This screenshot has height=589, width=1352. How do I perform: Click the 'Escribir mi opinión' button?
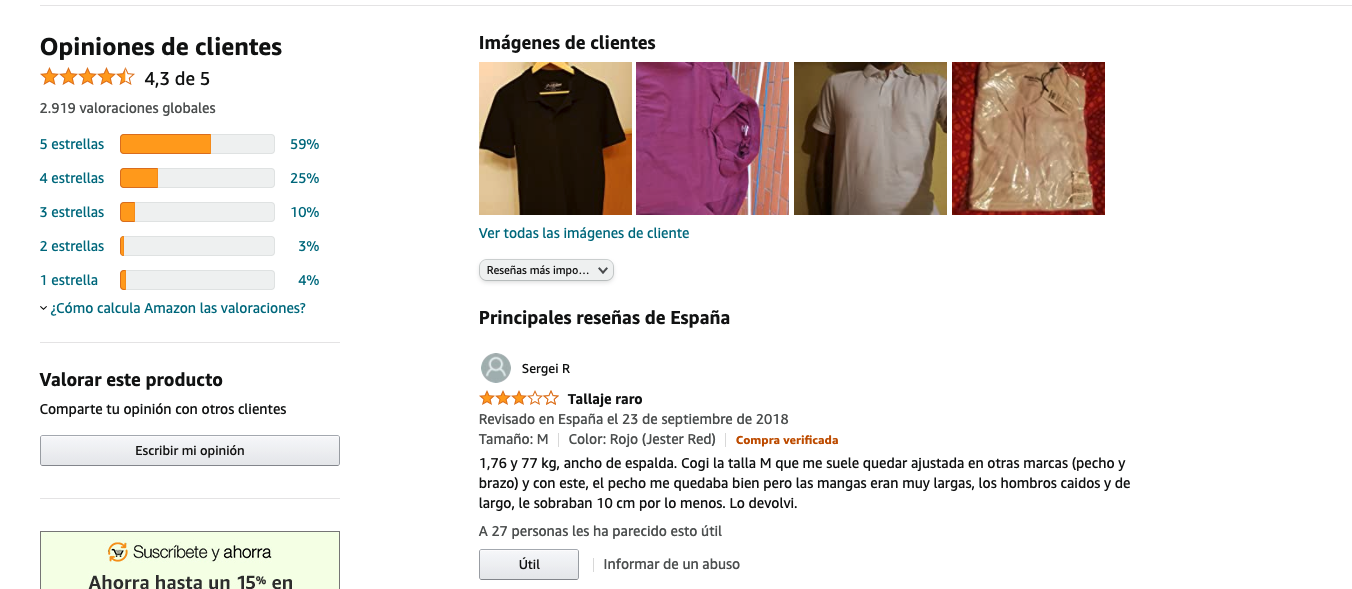tap(190, 451)
